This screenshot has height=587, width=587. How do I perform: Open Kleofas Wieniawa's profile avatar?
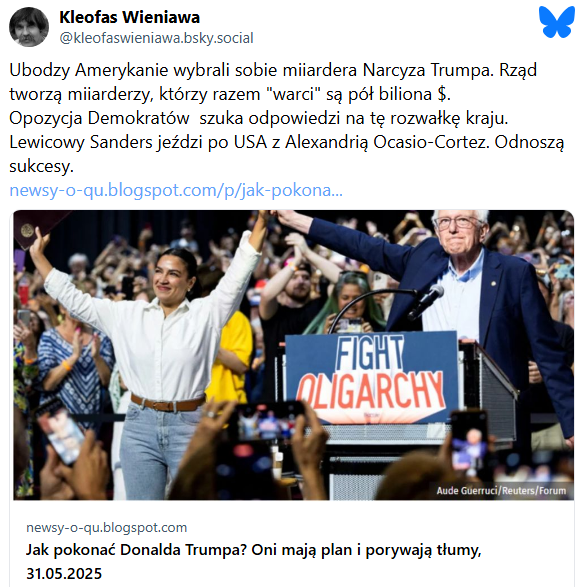coord(29,27)
